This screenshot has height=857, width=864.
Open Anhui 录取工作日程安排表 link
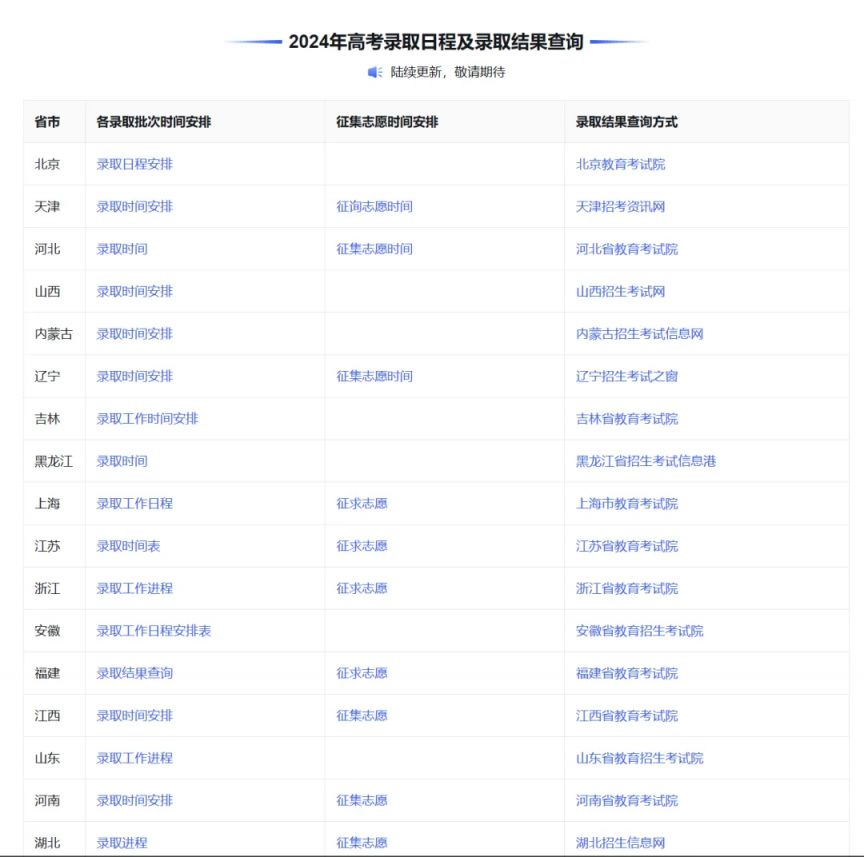click(x=154, y=631)
